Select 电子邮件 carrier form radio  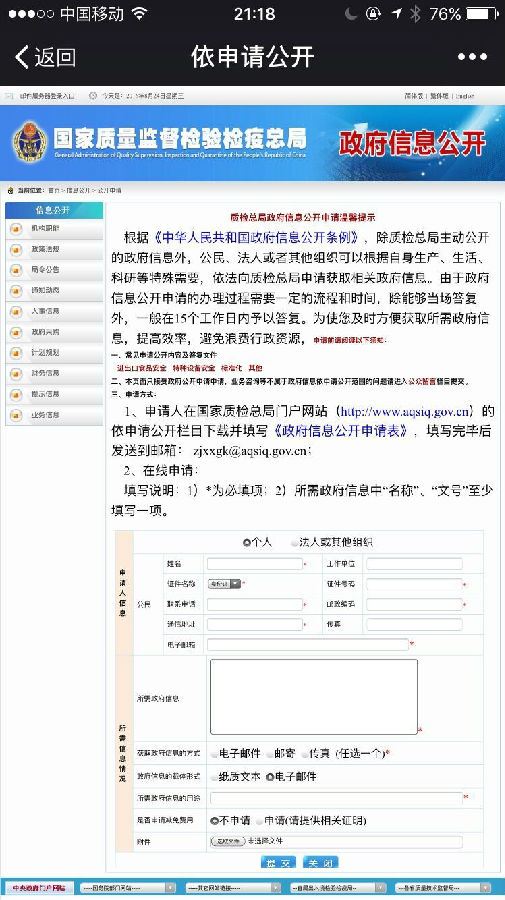click(x=270, y=777)
